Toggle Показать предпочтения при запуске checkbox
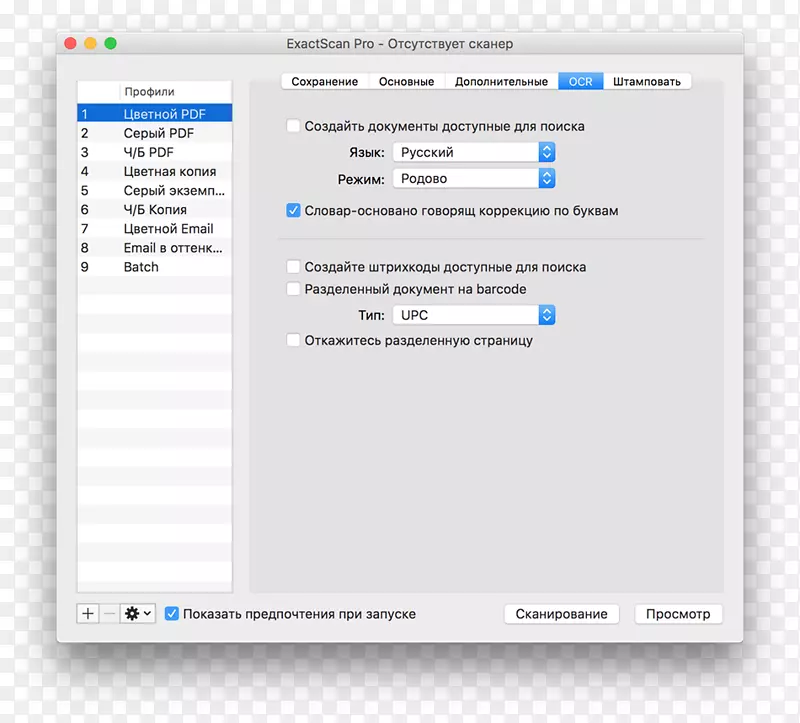800x723 pixels. point(172,613)
